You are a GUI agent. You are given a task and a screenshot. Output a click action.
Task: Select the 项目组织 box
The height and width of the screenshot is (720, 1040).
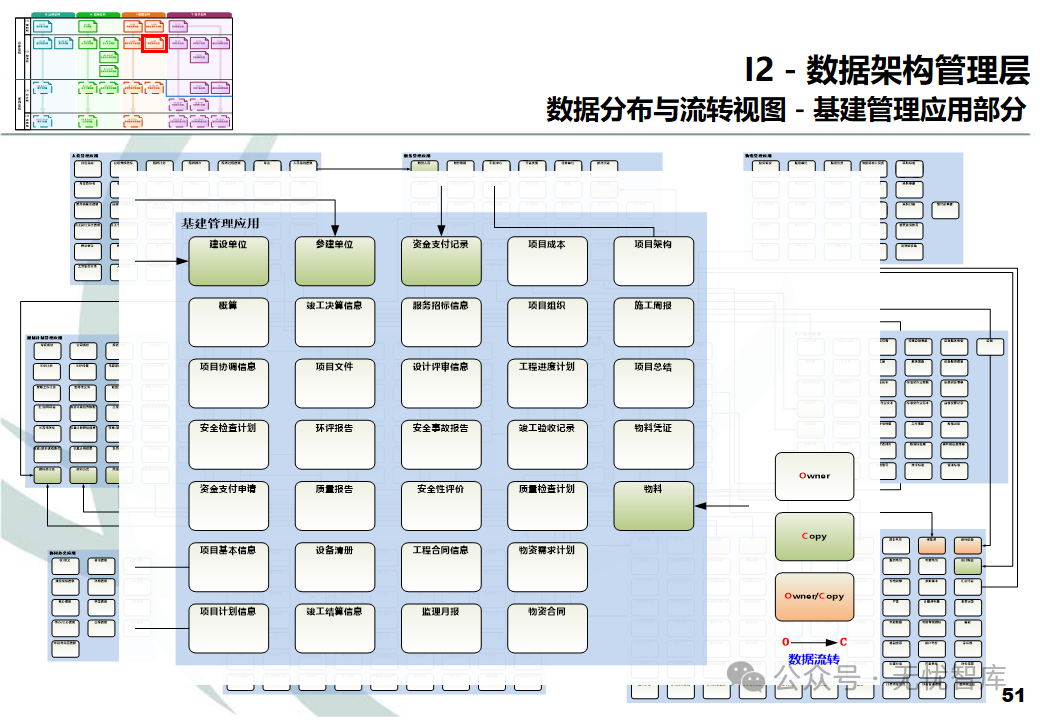(x=547, y=322)
